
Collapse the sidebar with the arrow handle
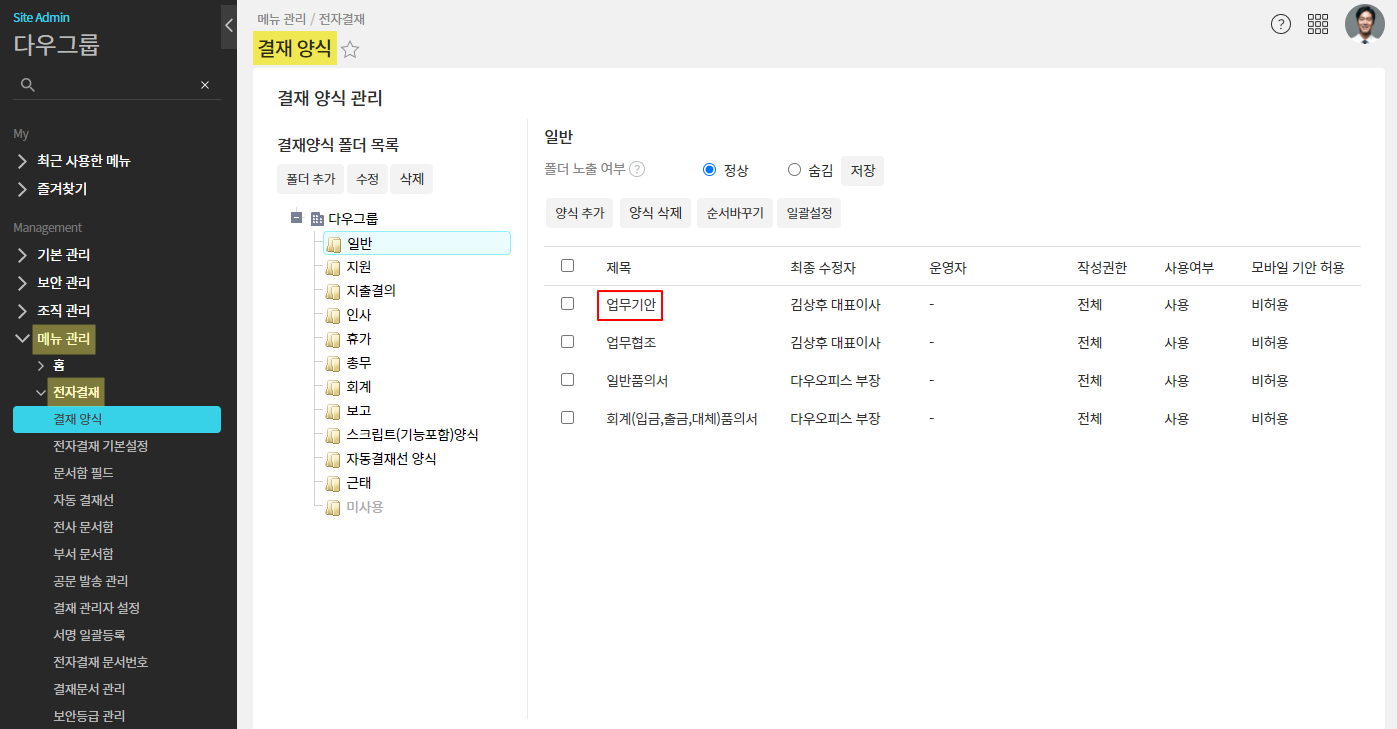[x=229, y=26]
